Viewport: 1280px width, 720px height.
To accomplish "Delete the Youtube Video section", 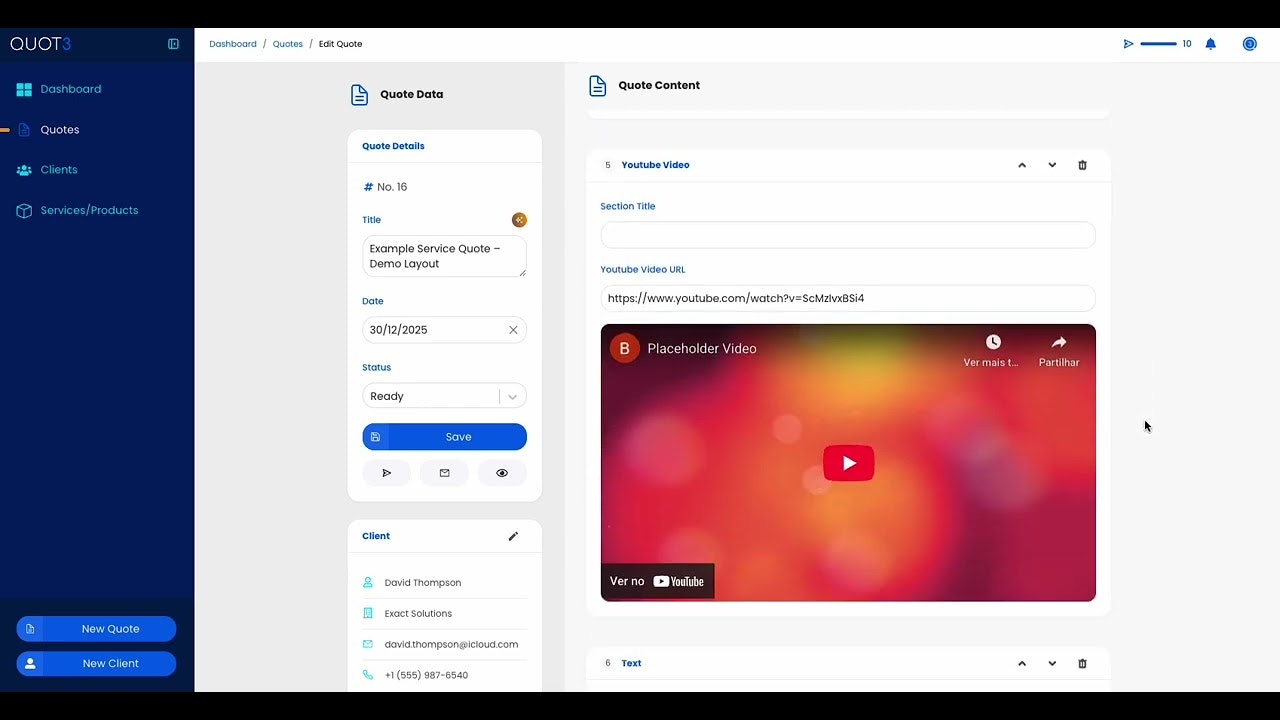I will click(x=1082, y=165).
